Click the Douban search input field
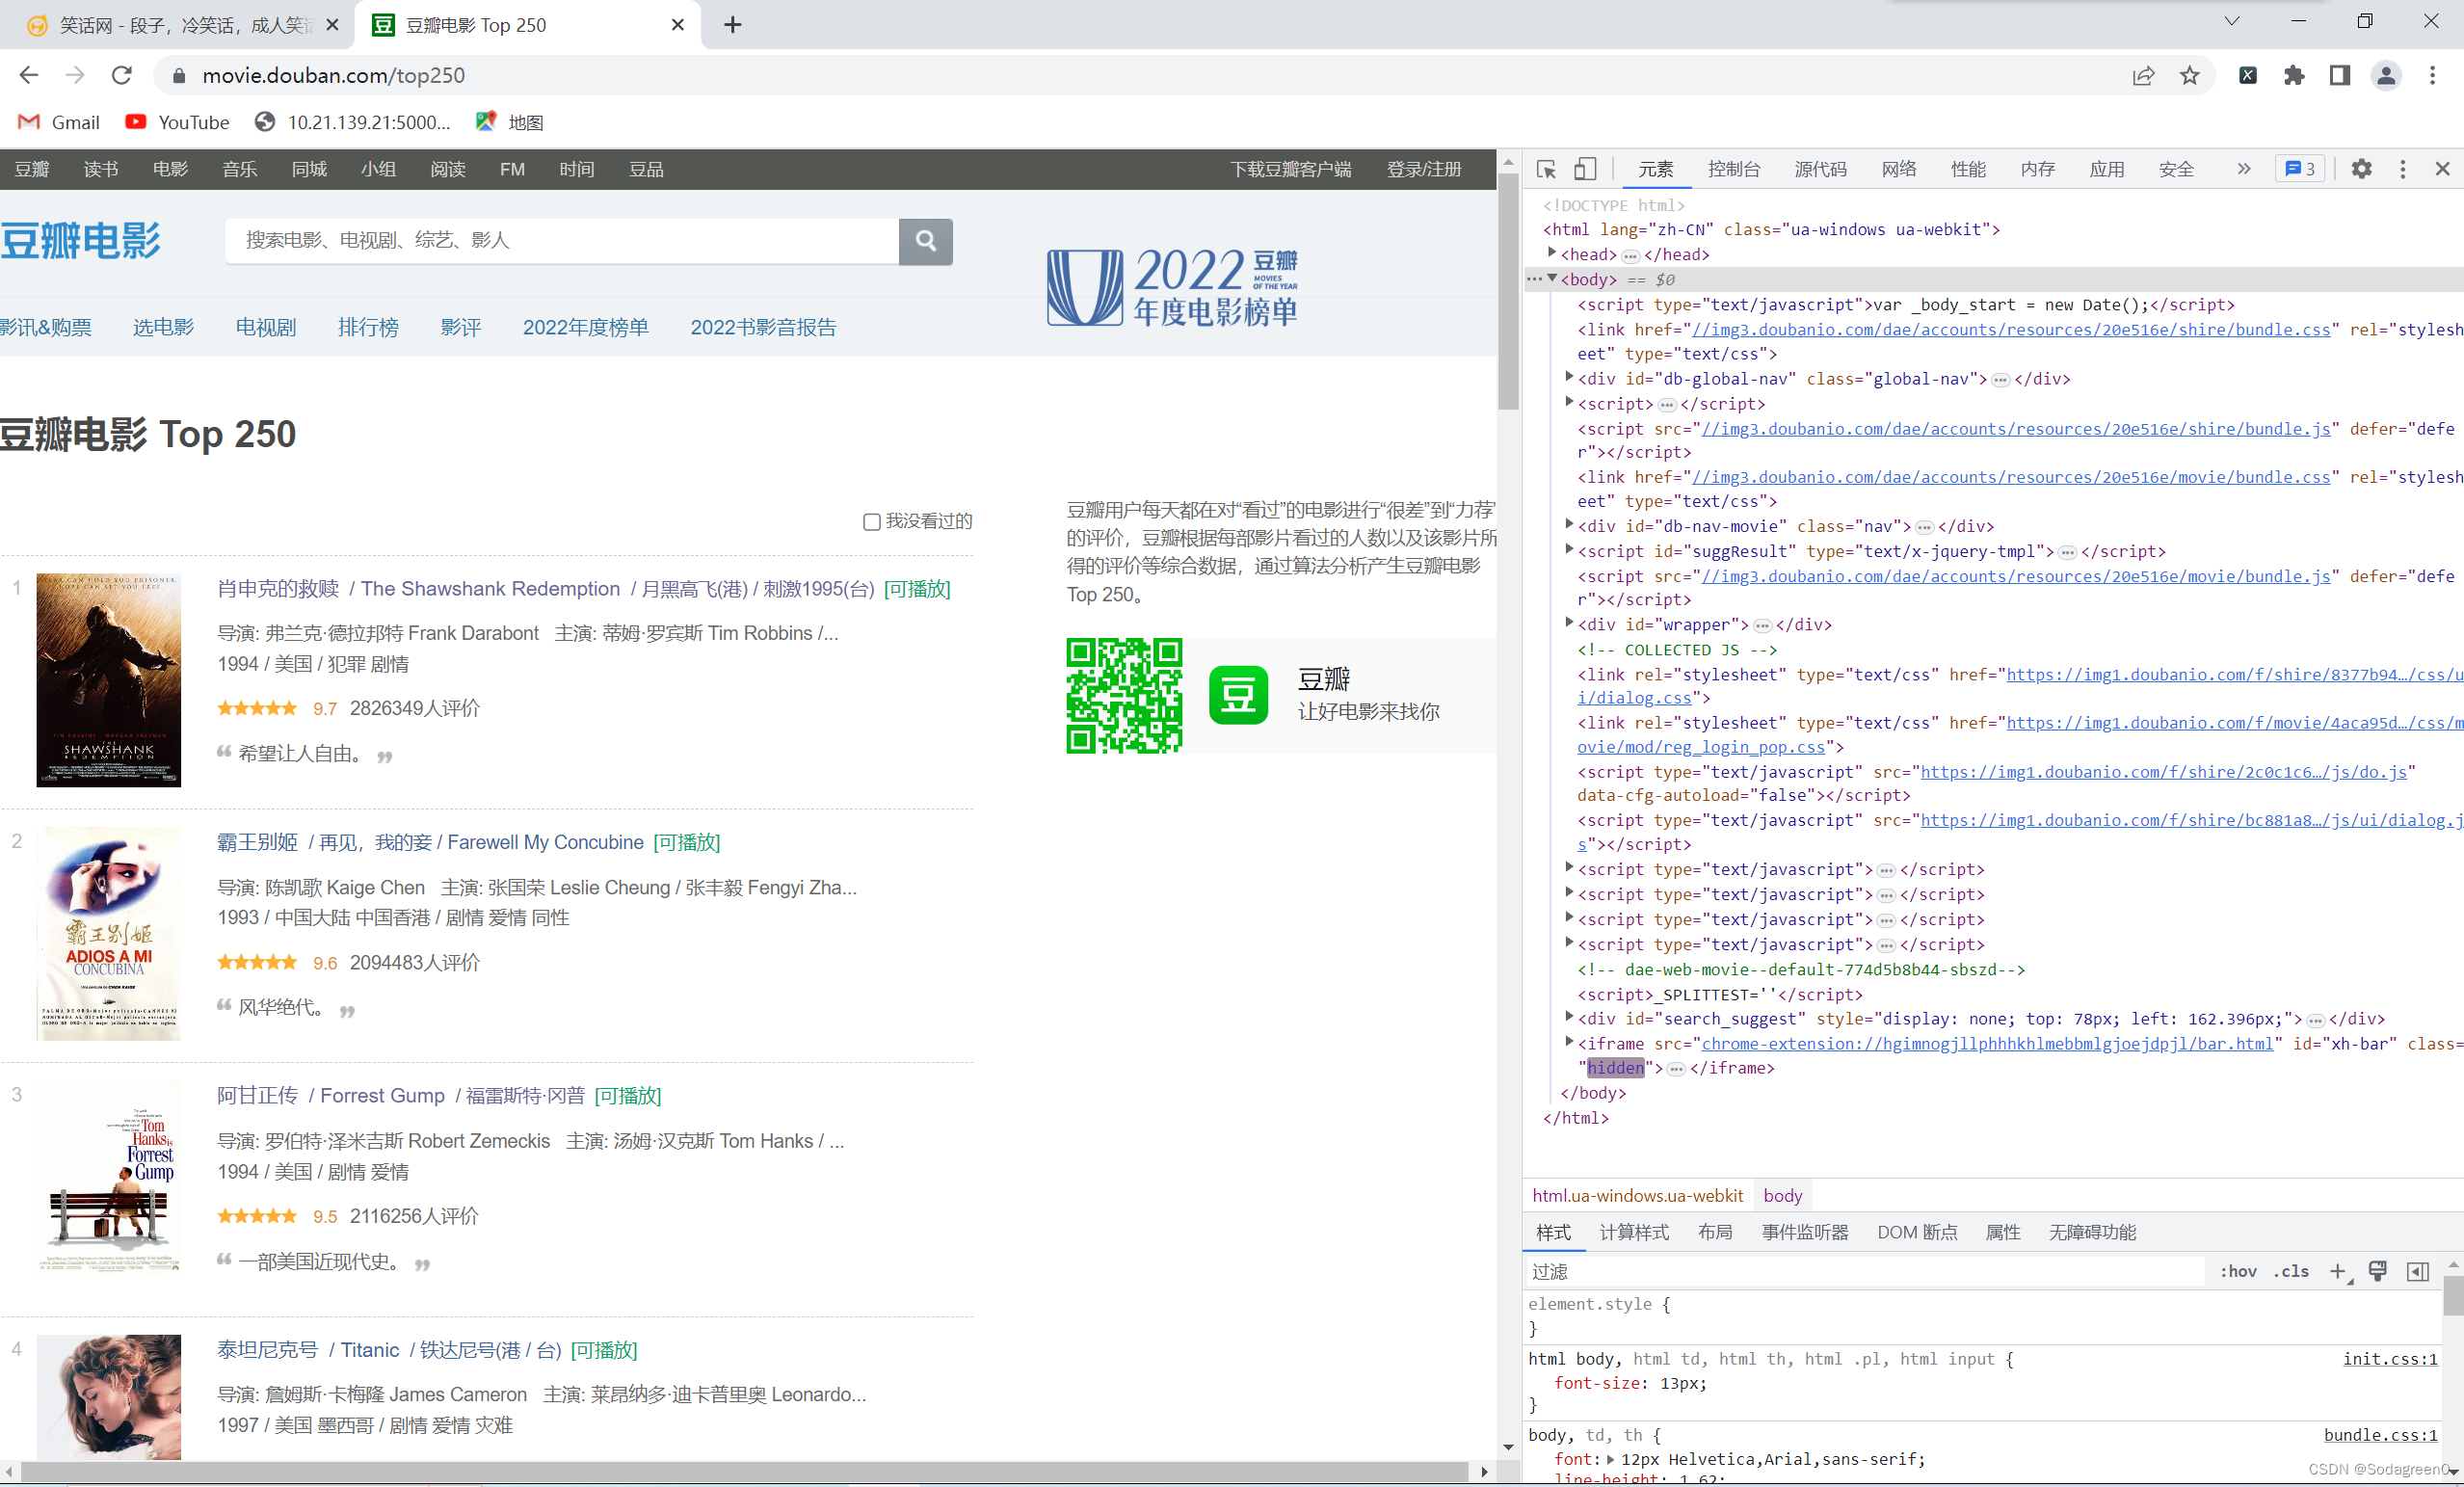Viewport: 2464px width, 1487px height. 562,241
